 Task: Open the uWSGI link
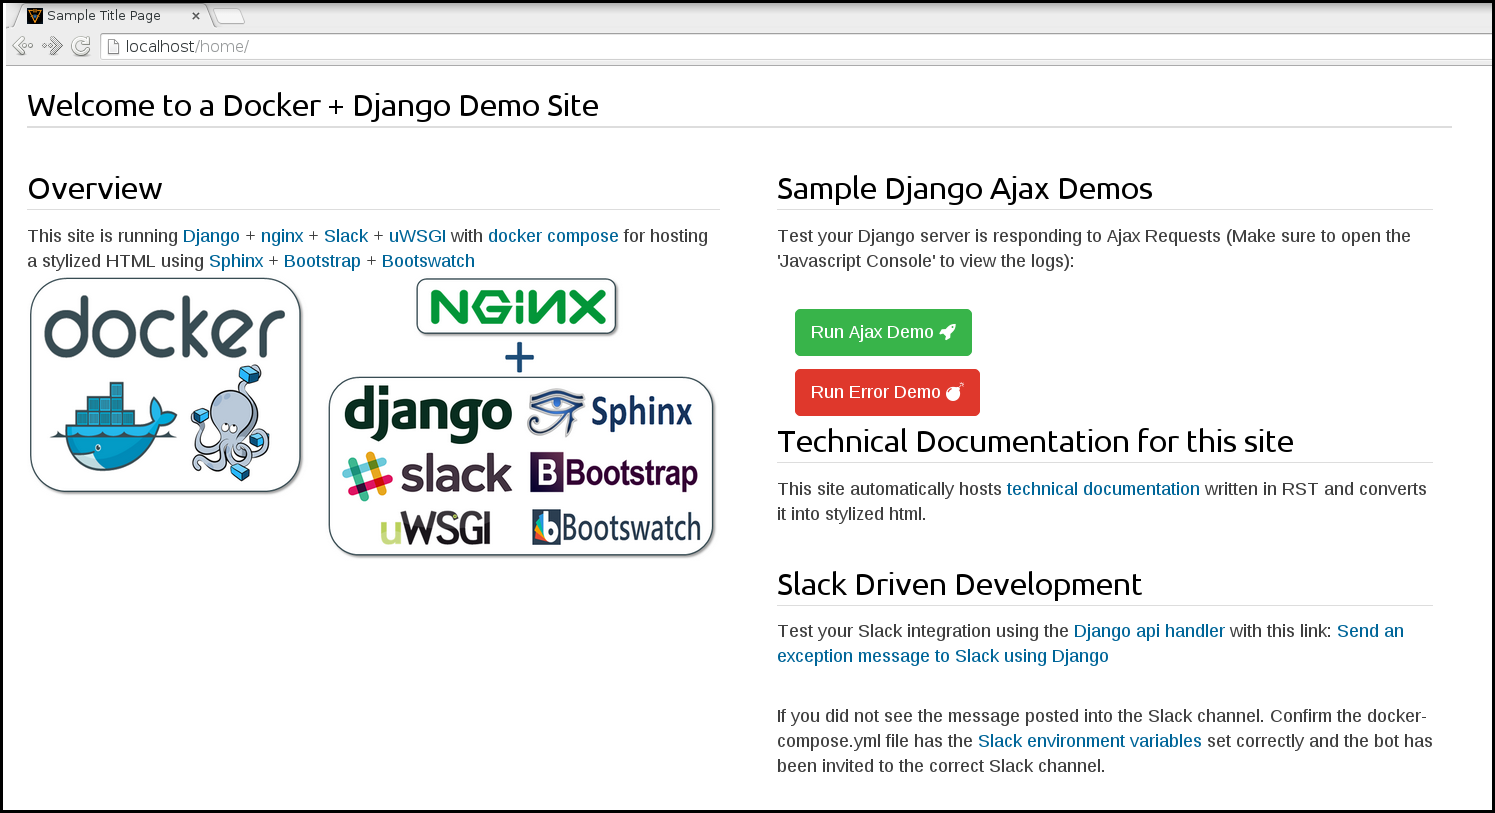point(417,236)
